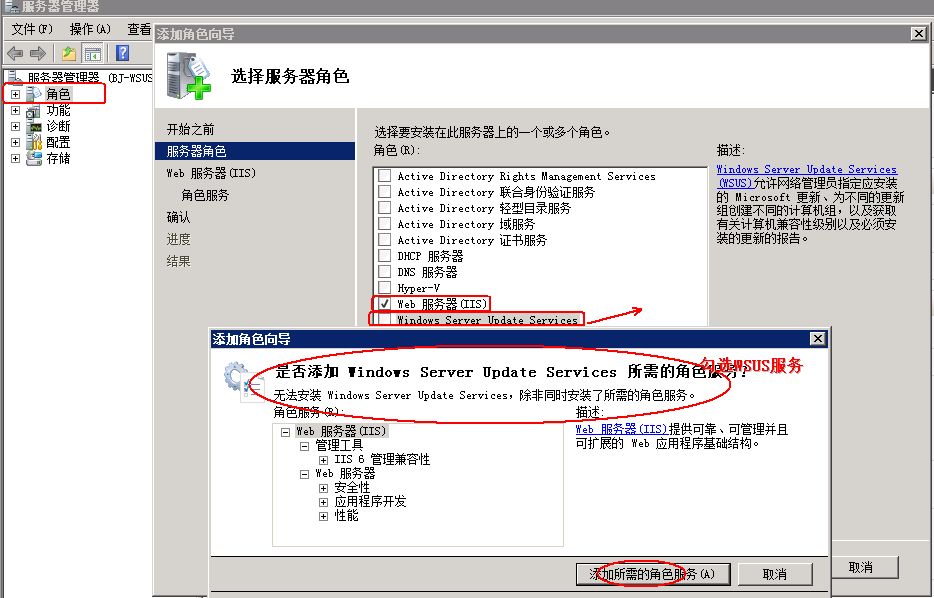Go to the 确认 wizard step

(x=179, y=217)
